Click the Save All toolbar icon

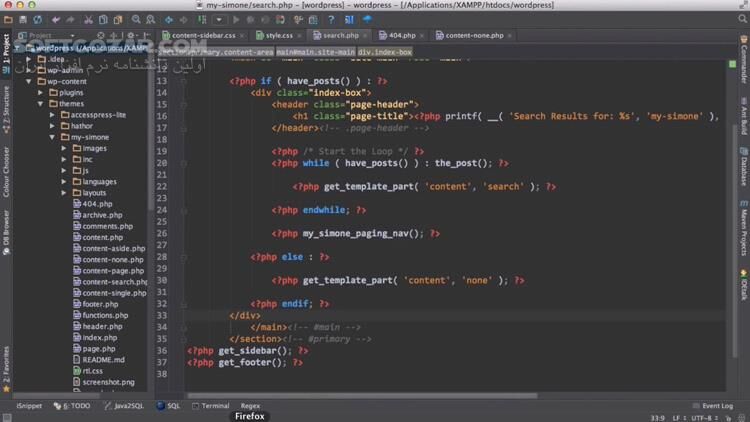coord(22,19)
